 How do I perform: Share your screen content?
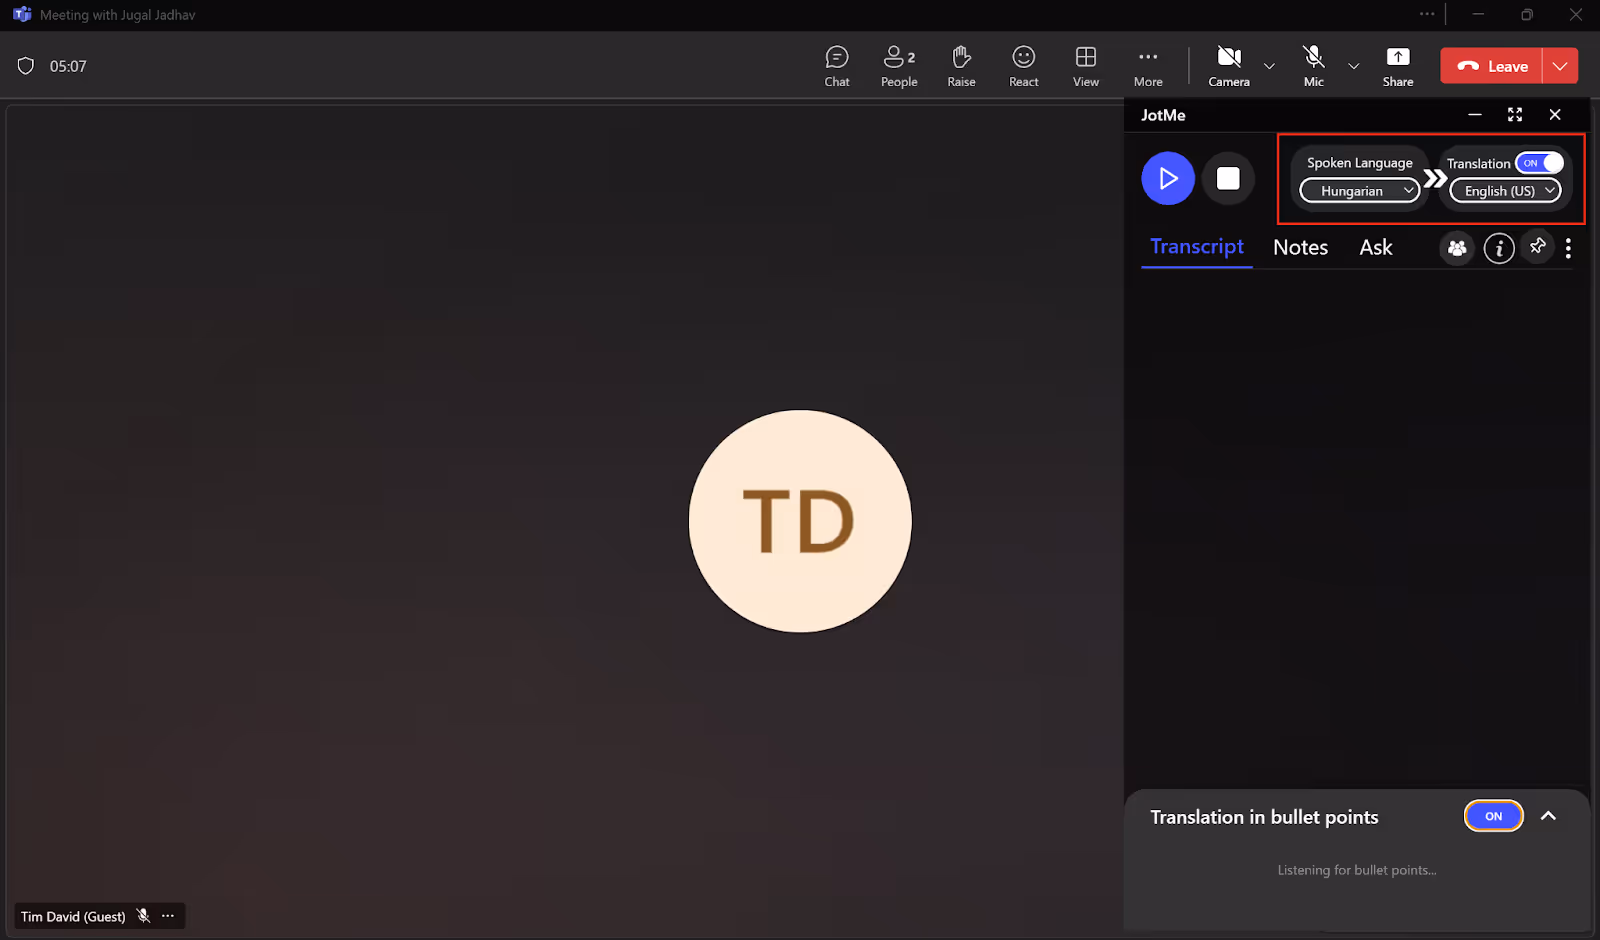click(x=1398, y=66)
